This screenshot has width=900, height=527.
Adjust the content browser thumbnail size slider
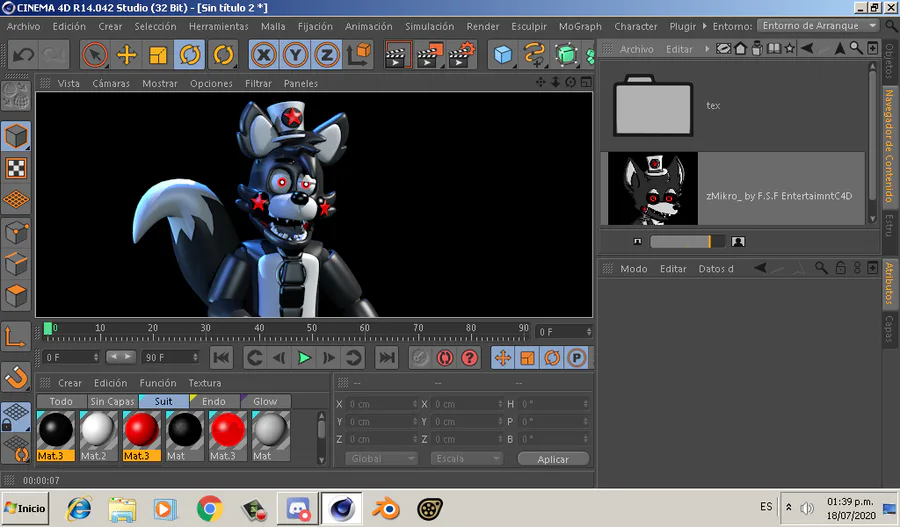click(688, 242)
